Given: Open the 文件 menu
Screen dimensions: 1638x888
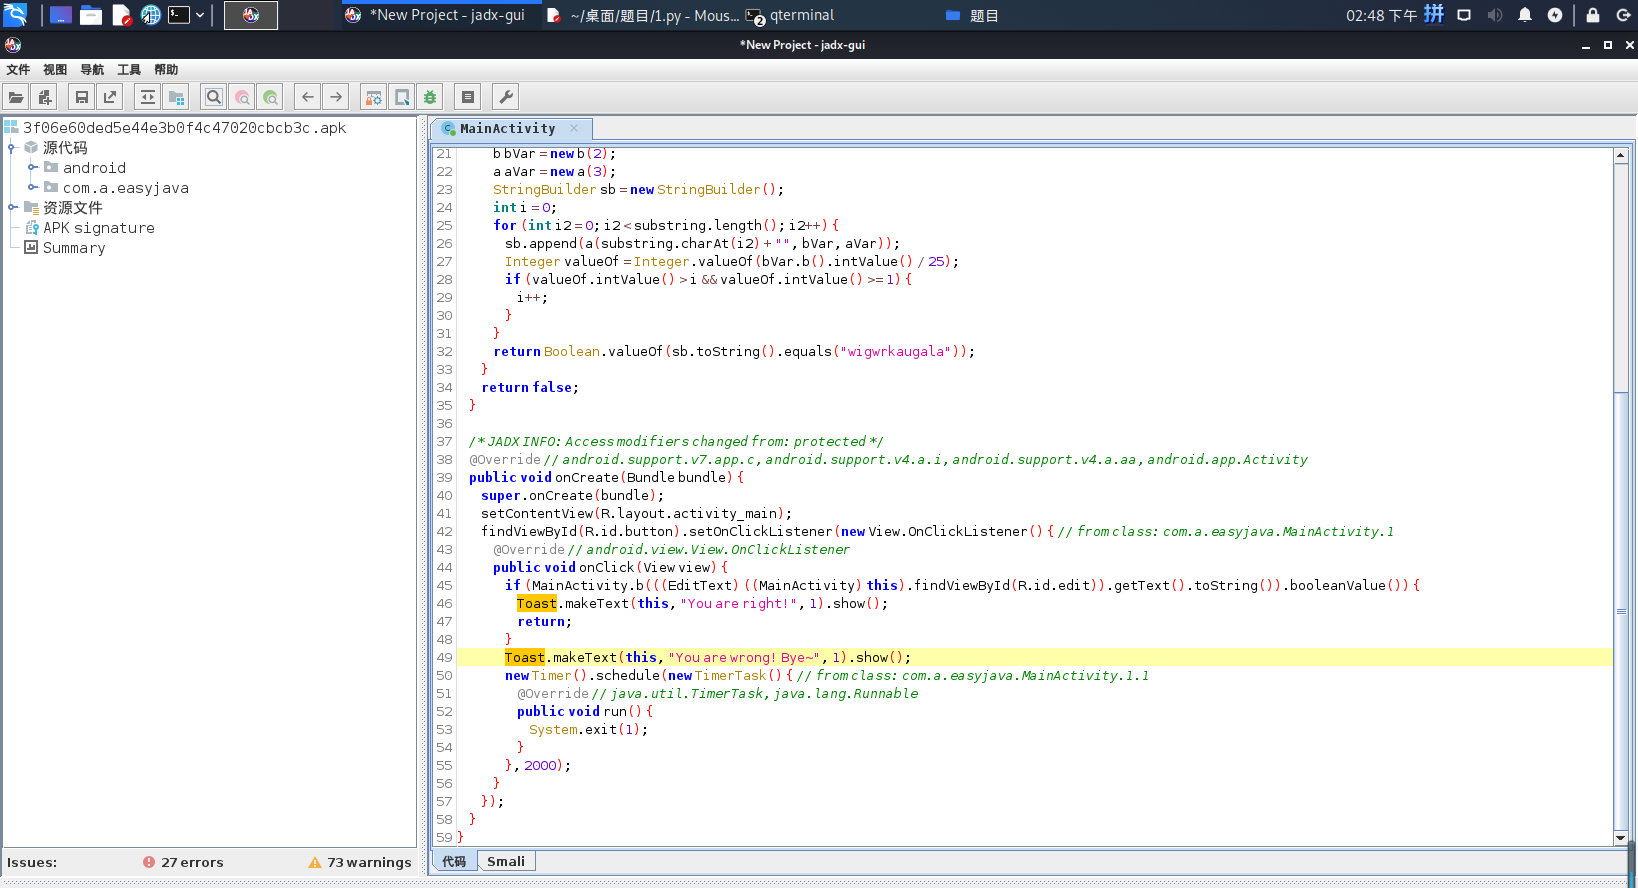Looking at the screenshot, I should point(18,70).
